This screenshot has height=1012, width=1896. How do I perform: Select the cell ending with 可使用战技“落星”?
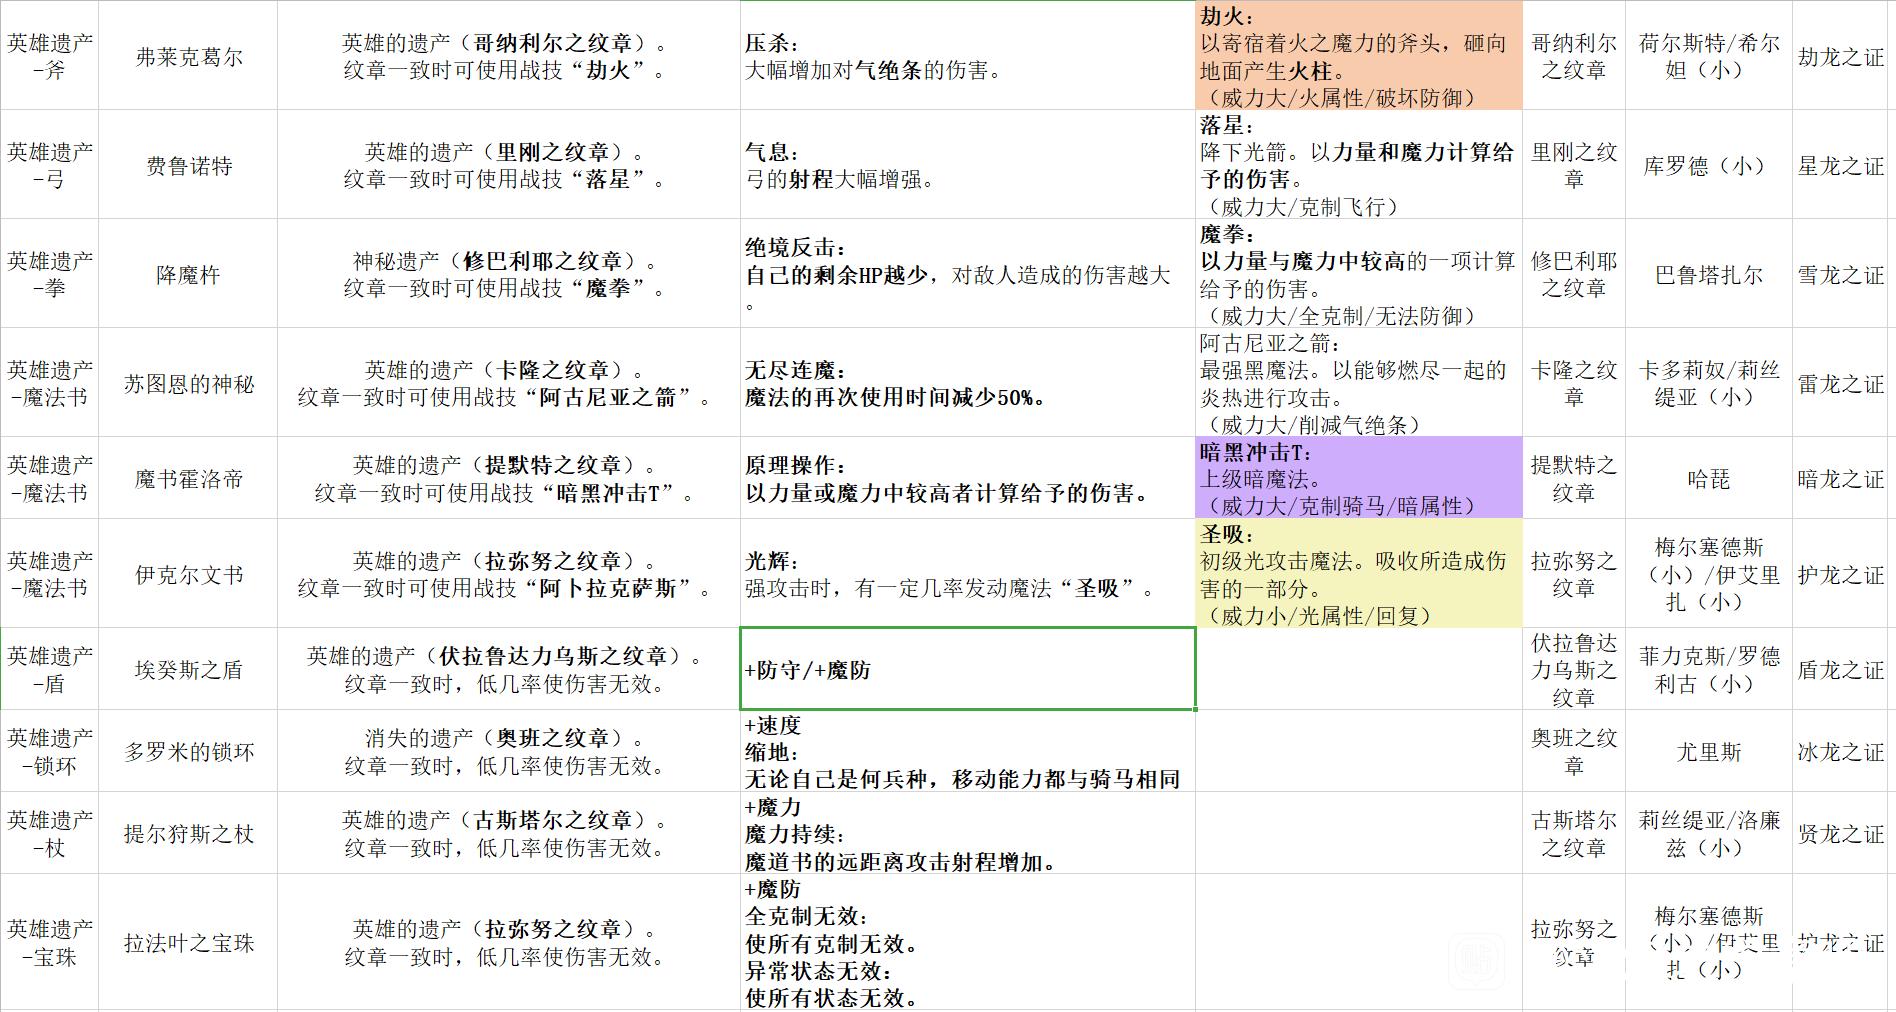508,165
